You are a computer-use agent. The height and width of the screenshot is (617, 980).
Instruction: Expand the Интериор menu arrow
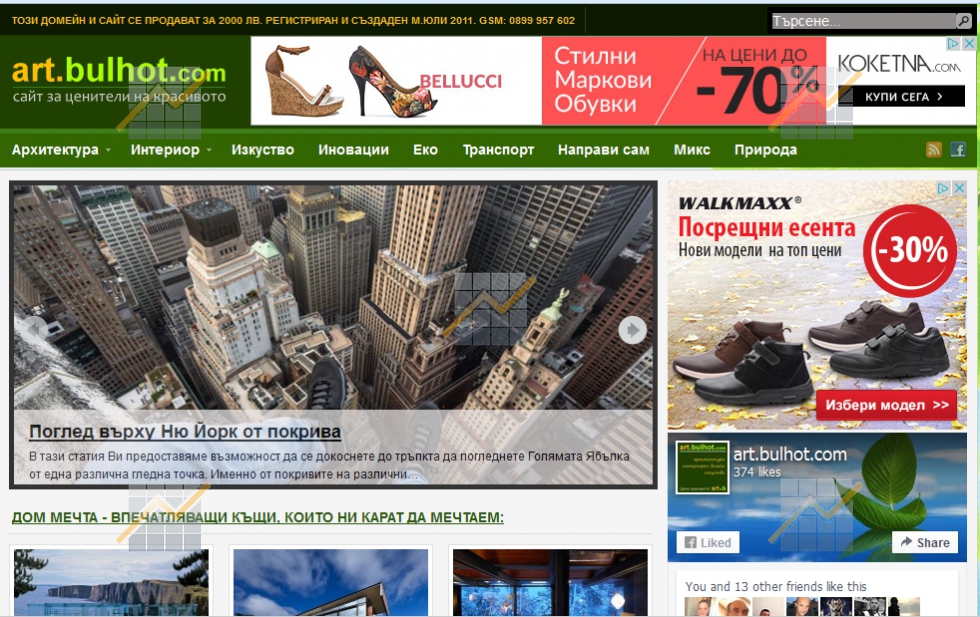209,150
